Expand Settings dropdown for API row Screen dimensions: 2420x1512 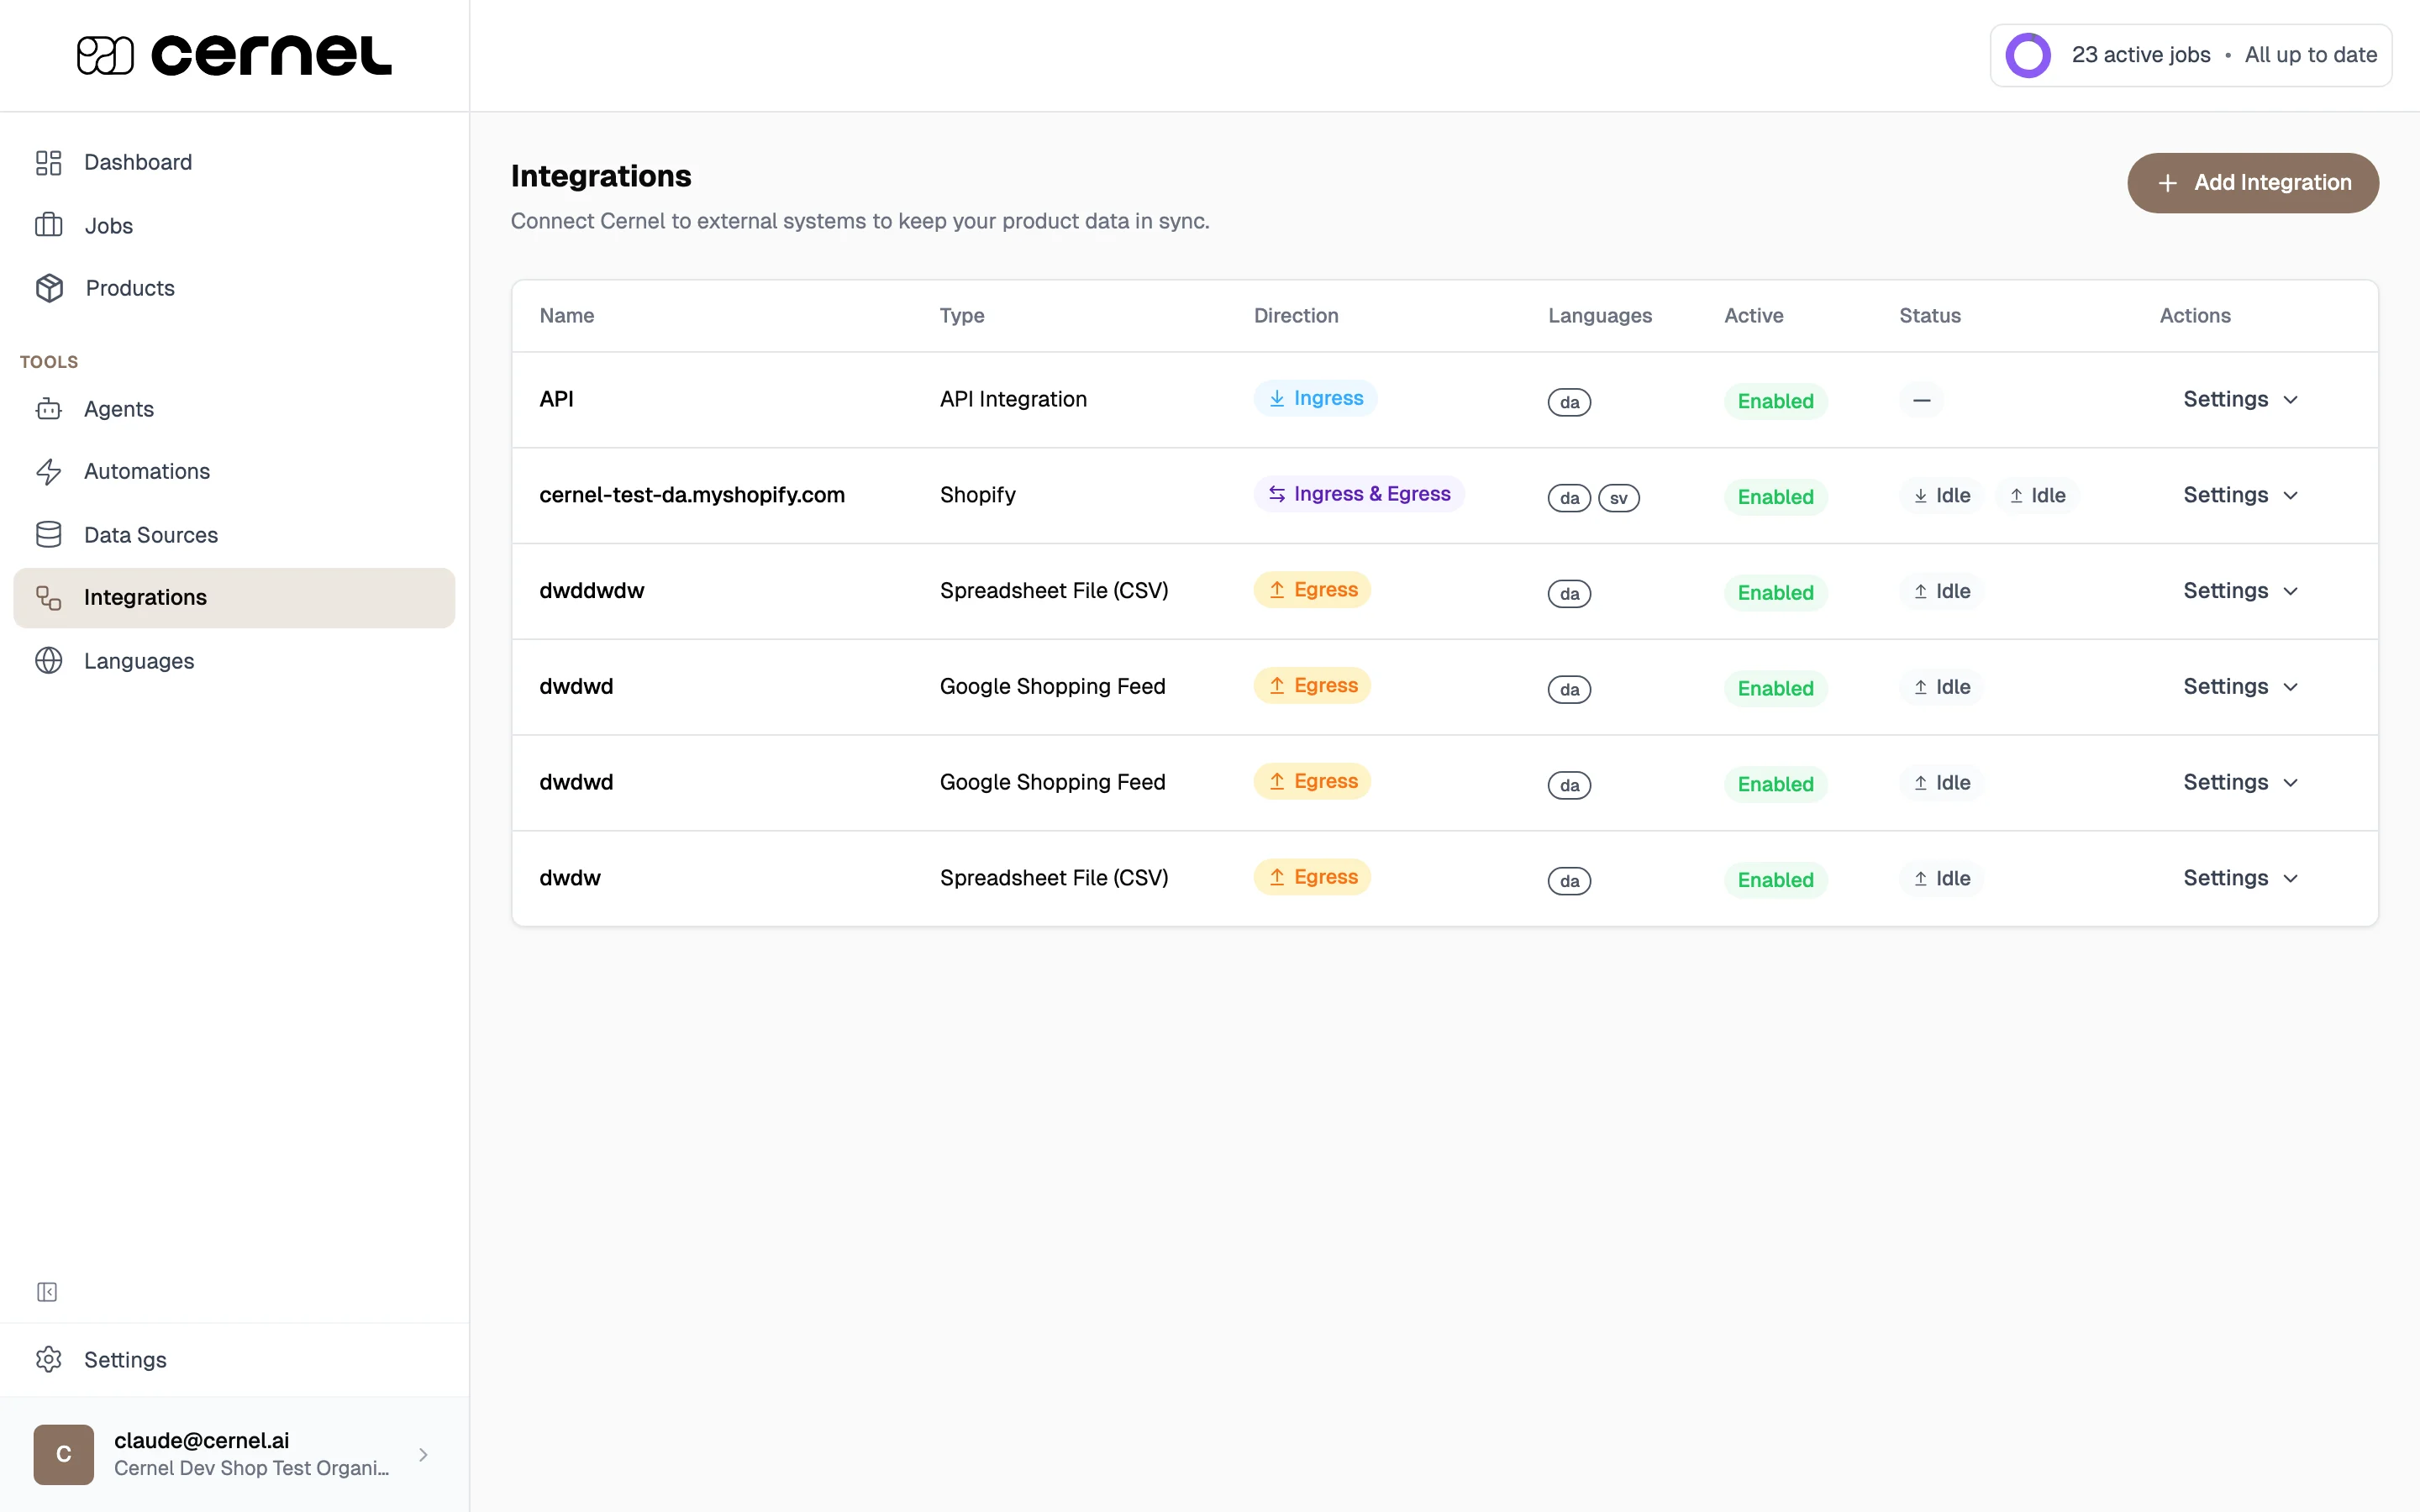[x=2240, y=399]
